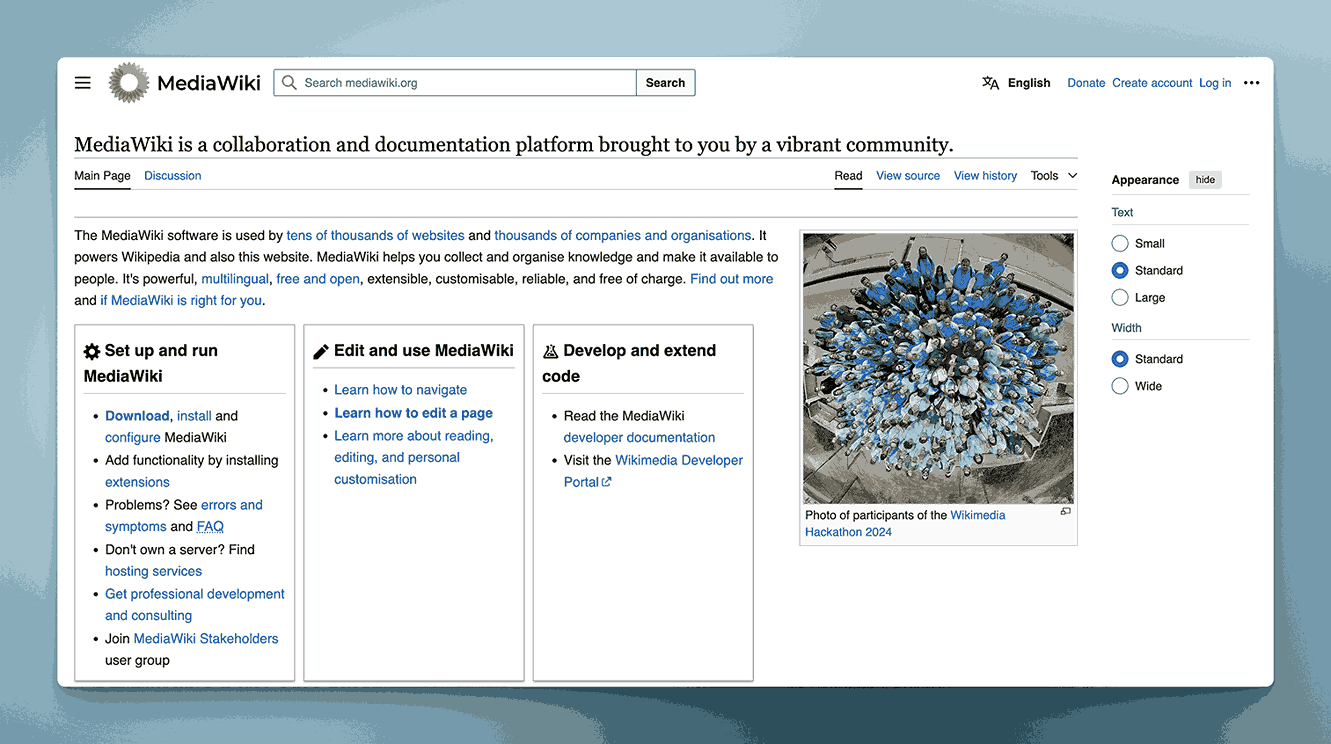Open the developer documentation link
This screenshot has width=1331, height=744.
coord(639,437)
